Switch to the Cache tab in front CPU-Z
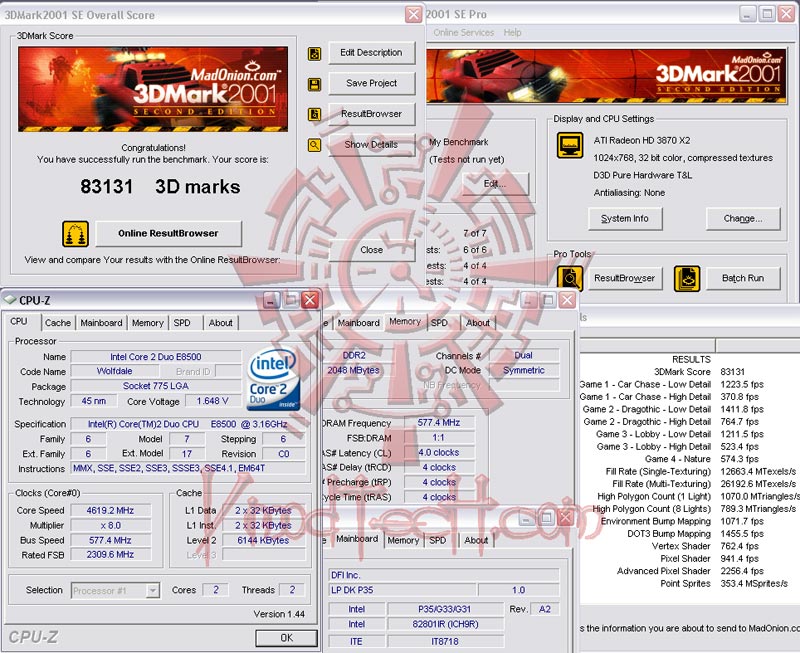This screenshot has height=653, width=800. [58, 323]
